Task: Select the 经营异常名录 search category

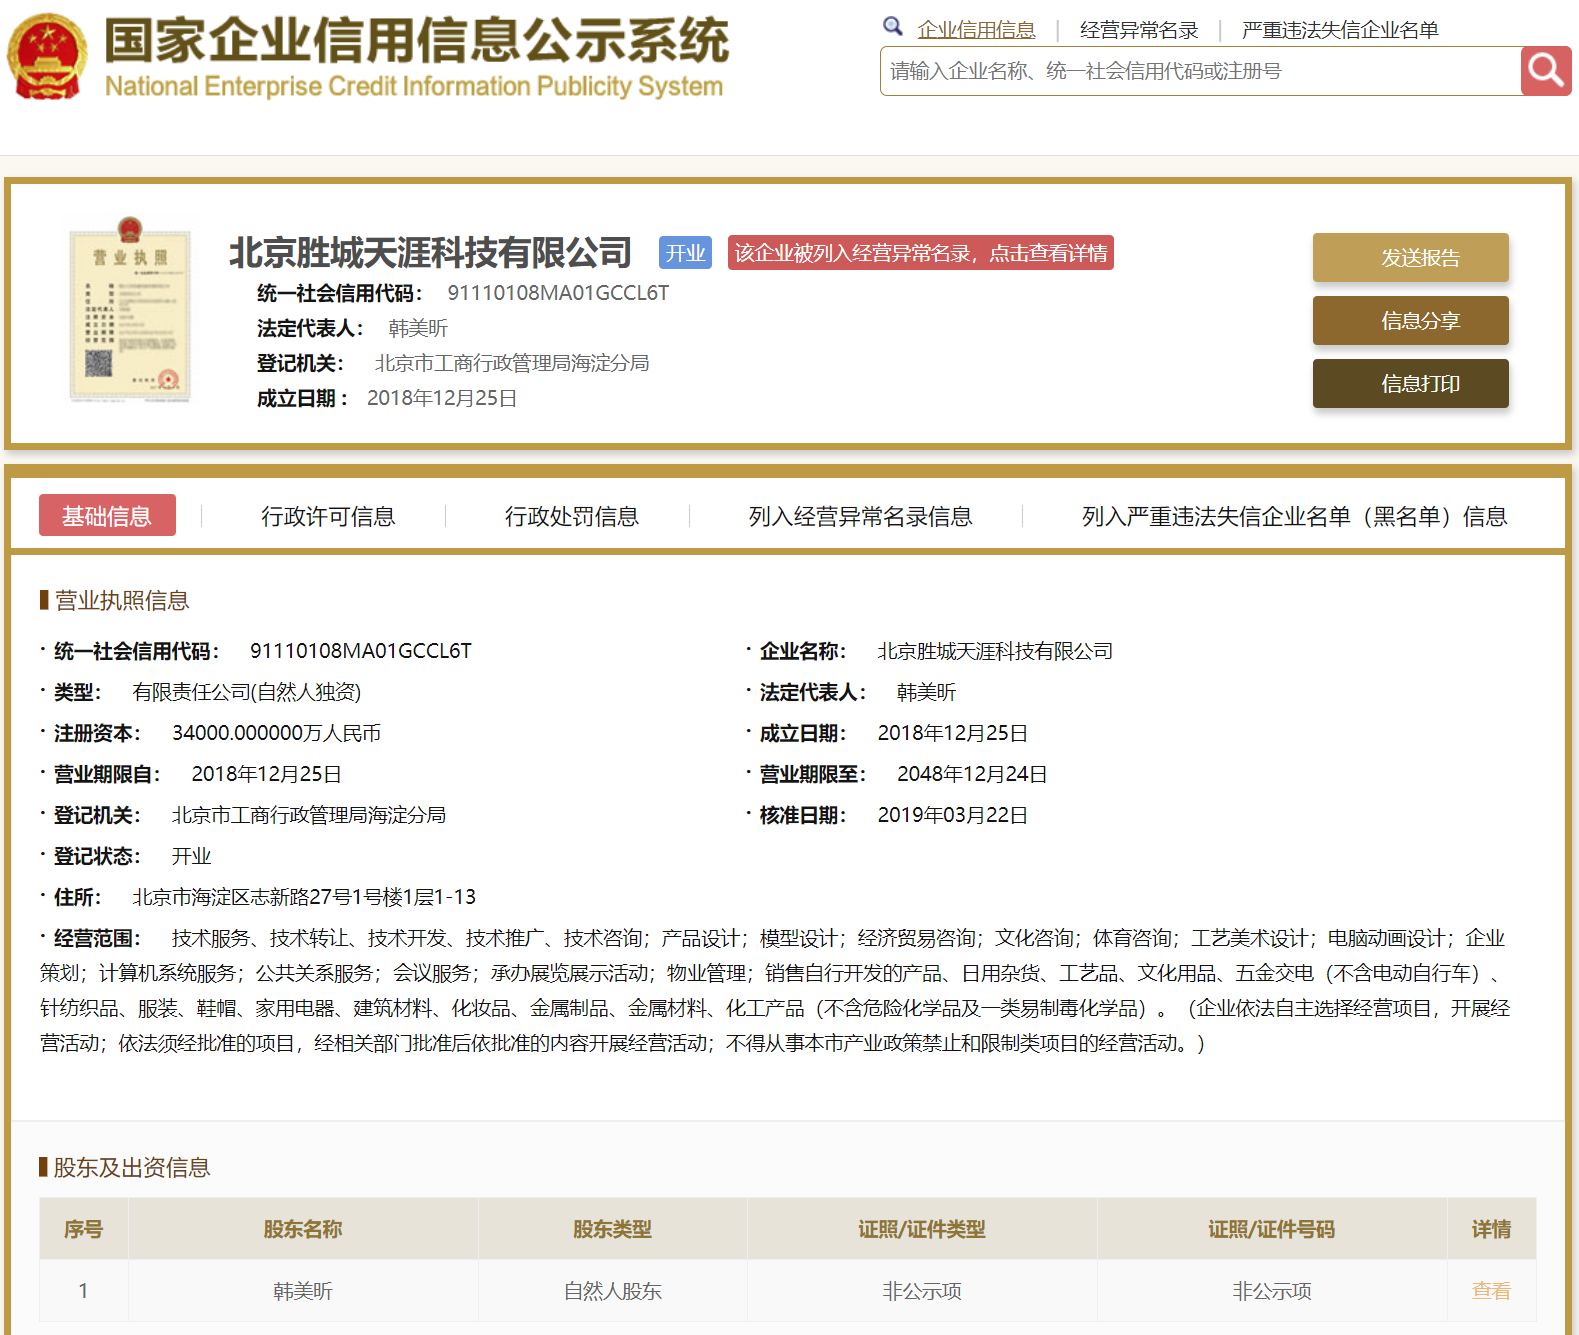Action: point(1139,30)
